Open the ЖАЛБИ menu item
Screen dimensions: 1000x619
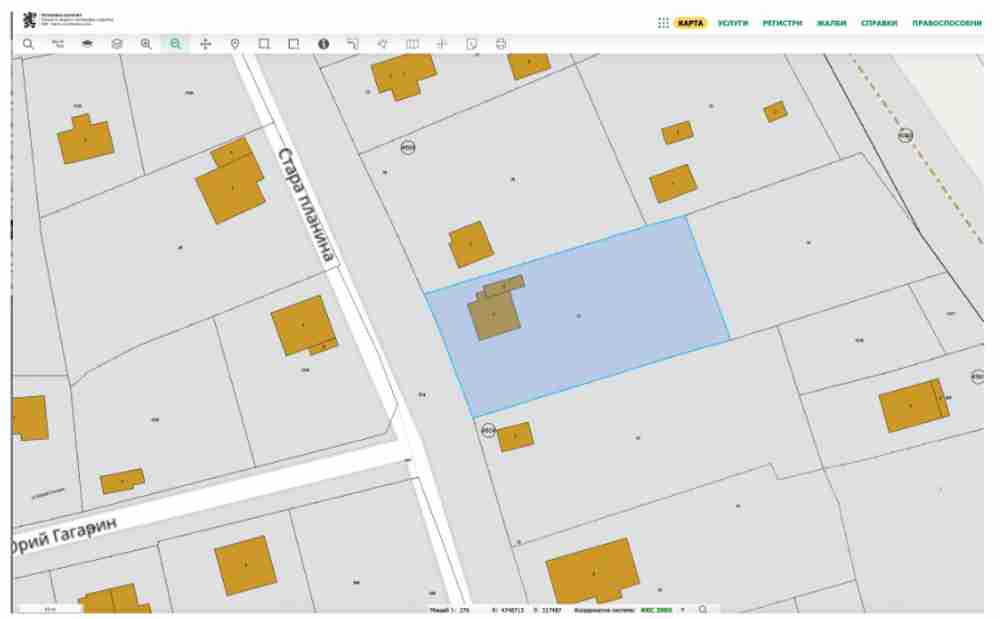click(x=831, y=23)
